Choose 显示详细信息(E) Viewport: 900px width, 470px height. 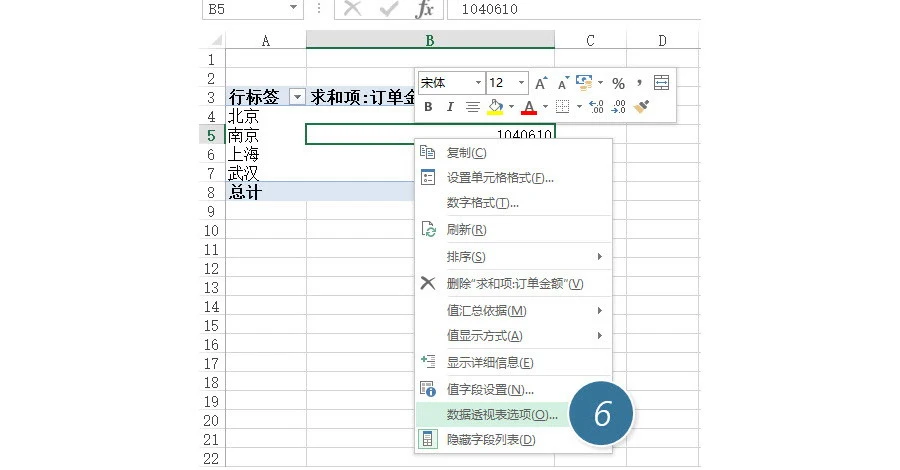click(513, 363)
